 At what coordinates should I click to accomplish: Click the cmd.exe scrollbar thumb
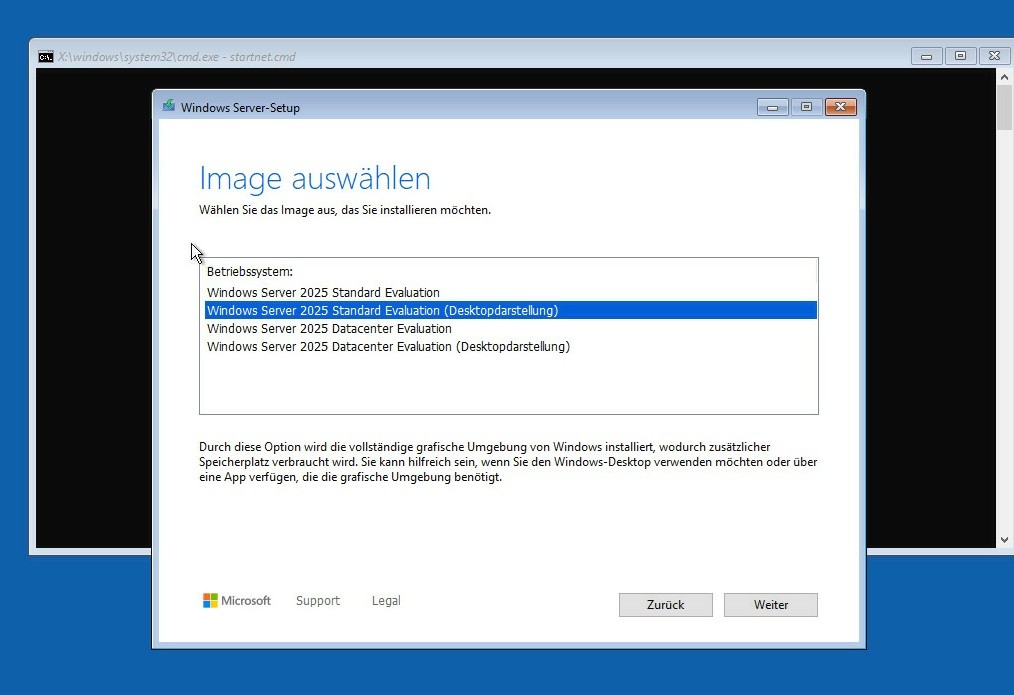coord(1004,107)
